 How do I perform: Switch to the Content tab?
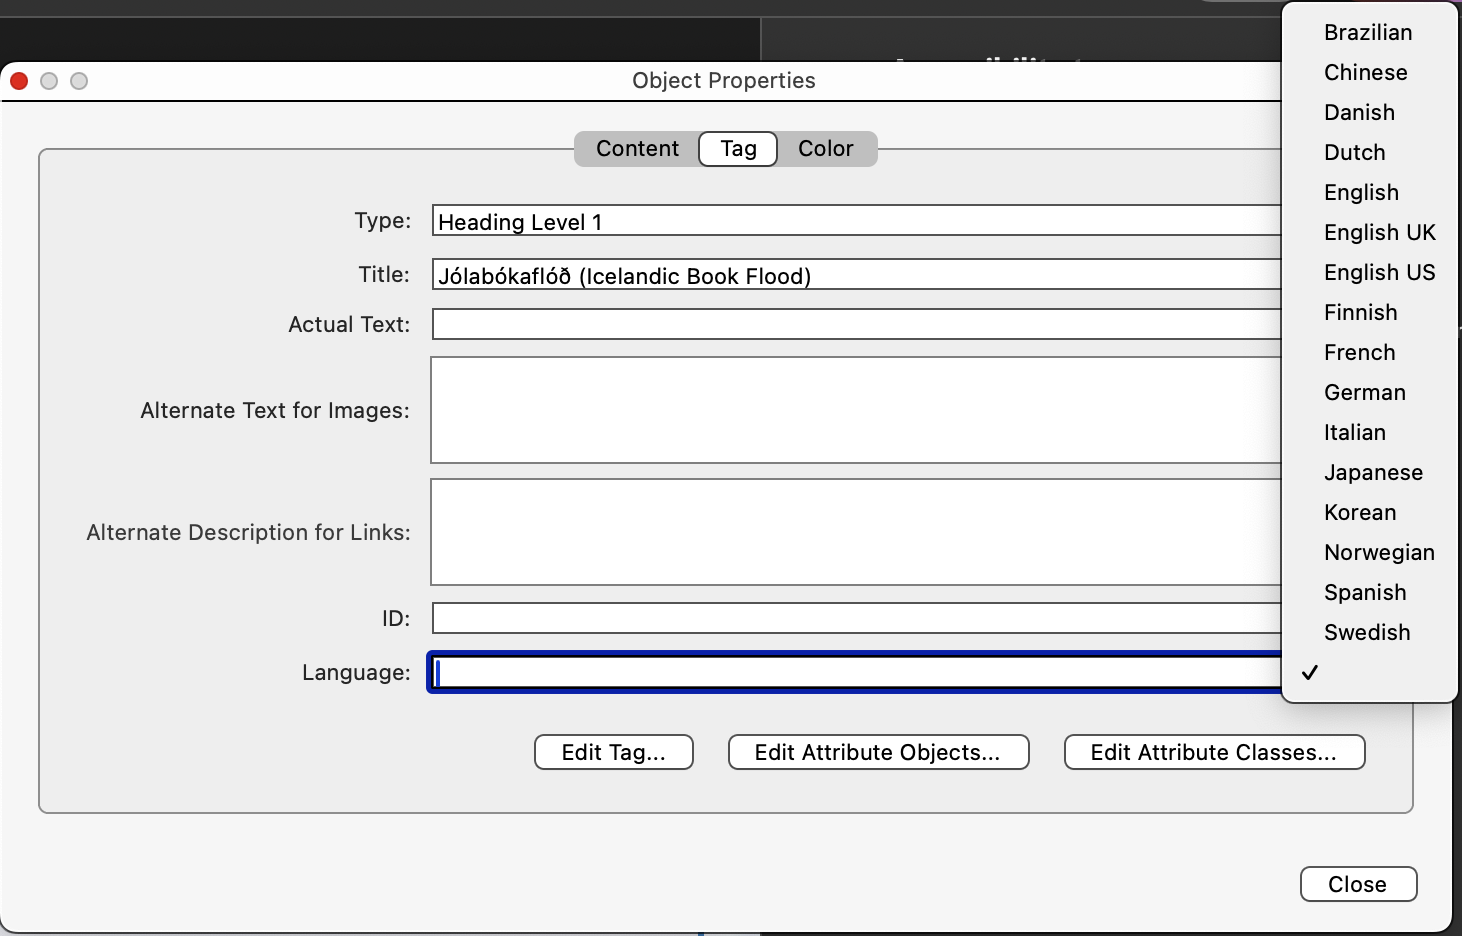[x=636, y=148]
